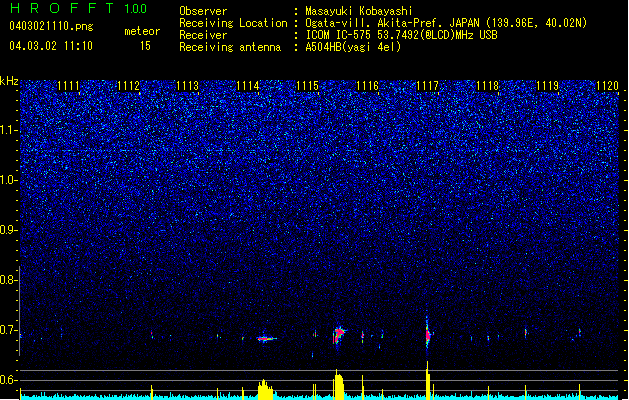Select the ICOM IC-575 receiver text

click(x=401, y=35)
